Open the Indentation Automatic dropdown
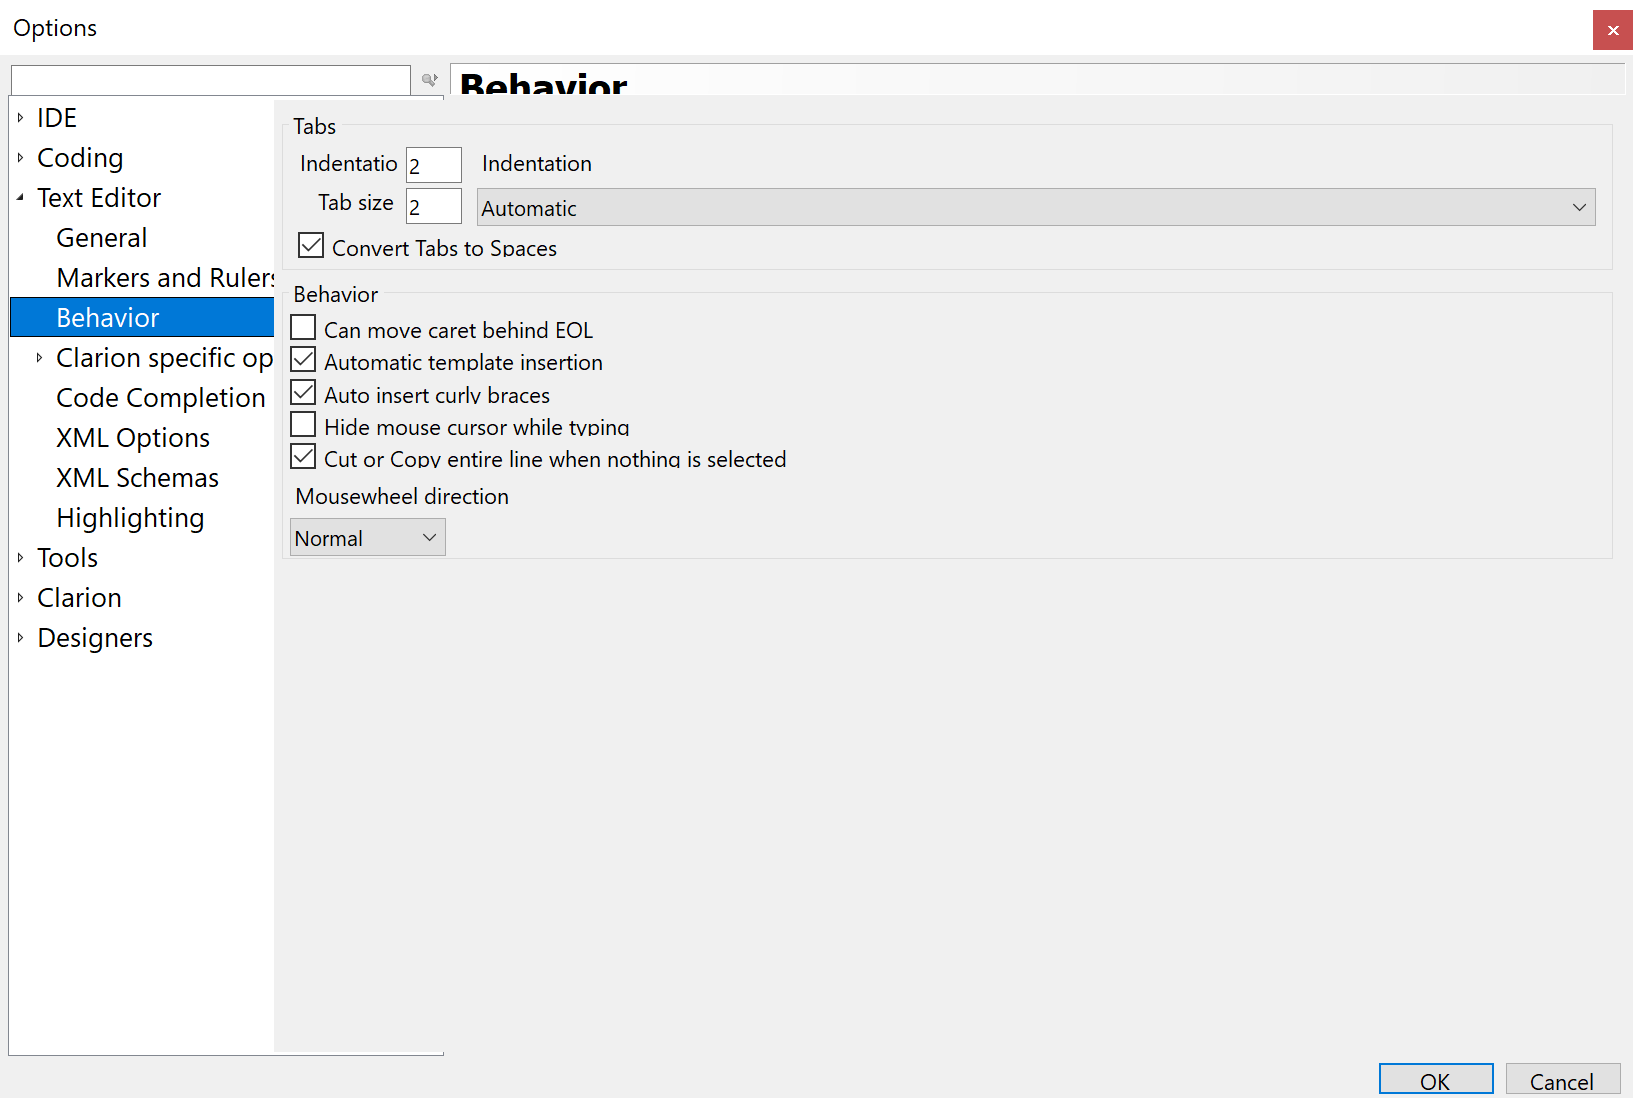This screenshot has width=1633, height=1098. coord(1035,208)
